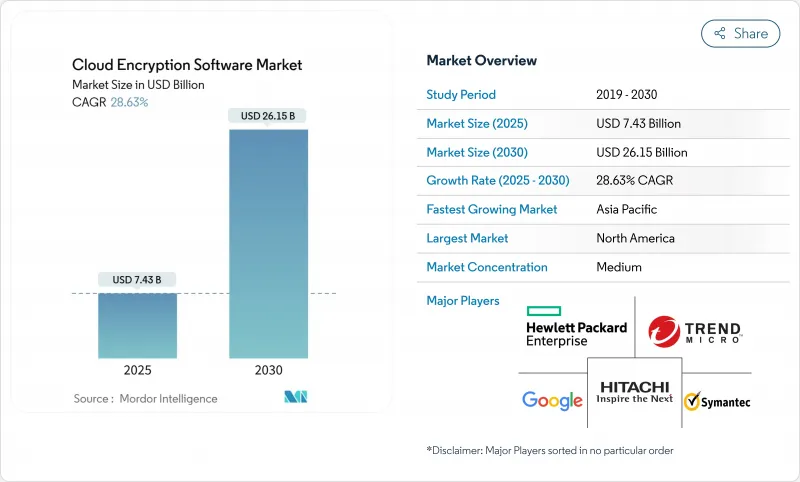Viewport: 800px width, 482px height.
Task: Click the green HPE rectangle emblem
Action: pos(543,311)
